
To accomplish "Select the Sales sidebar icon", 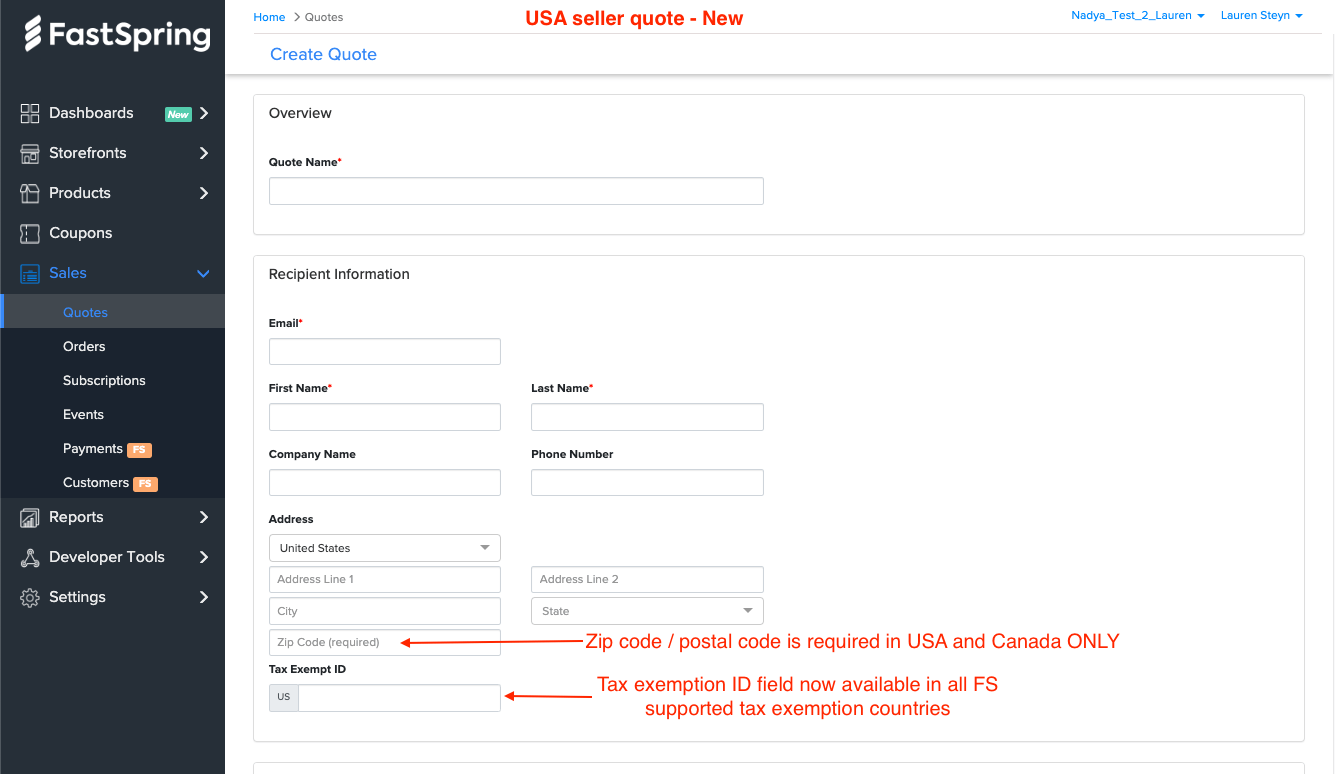I will [28, 273].
